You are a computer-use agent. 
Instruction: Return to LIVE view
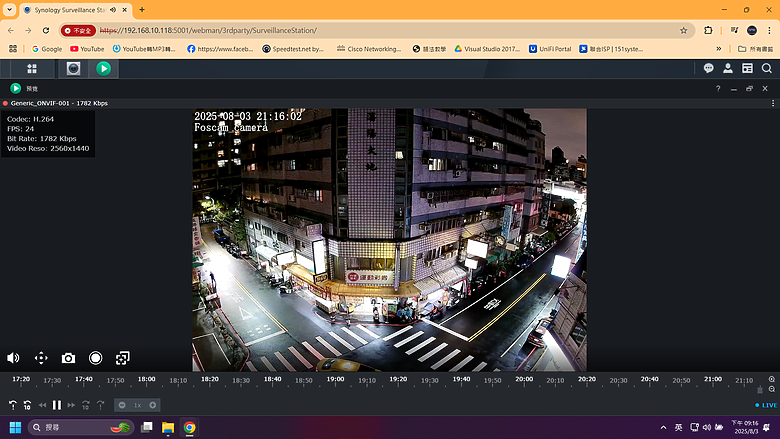click(x=766, y=405)
